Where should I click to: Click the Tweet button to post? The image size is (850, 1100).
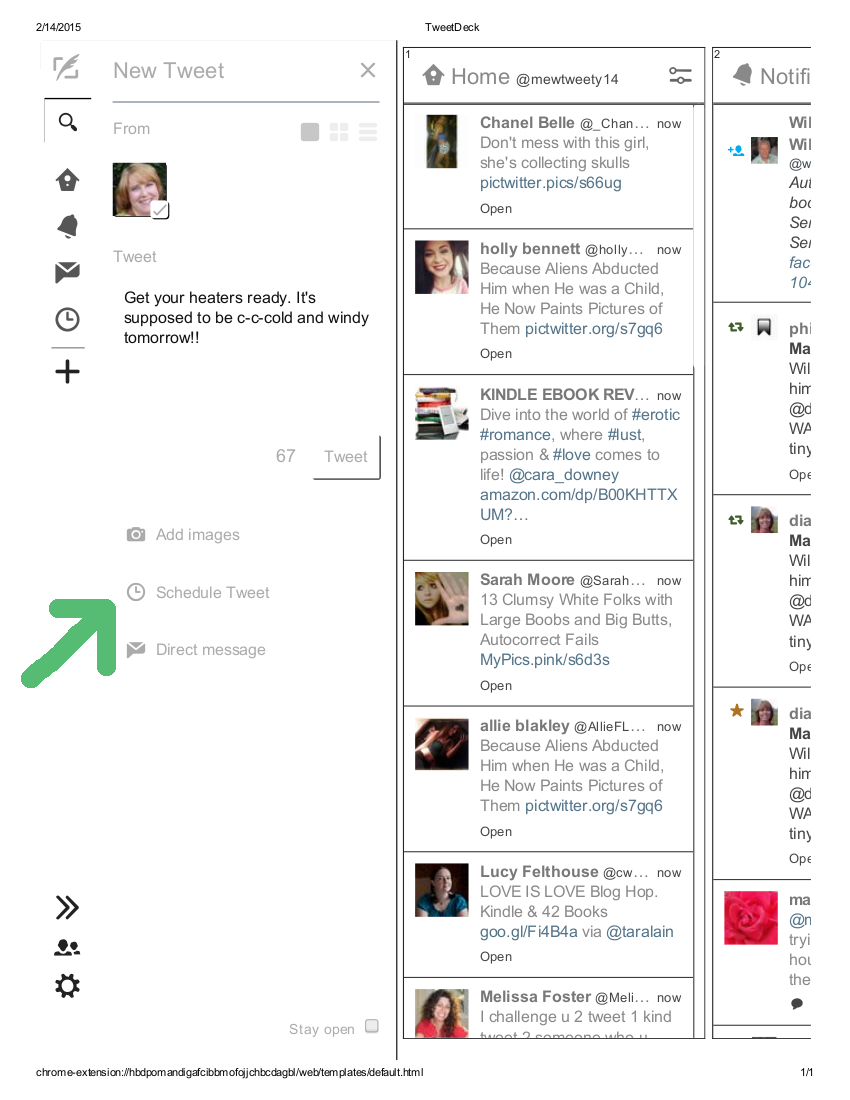(x=346, y=457)
